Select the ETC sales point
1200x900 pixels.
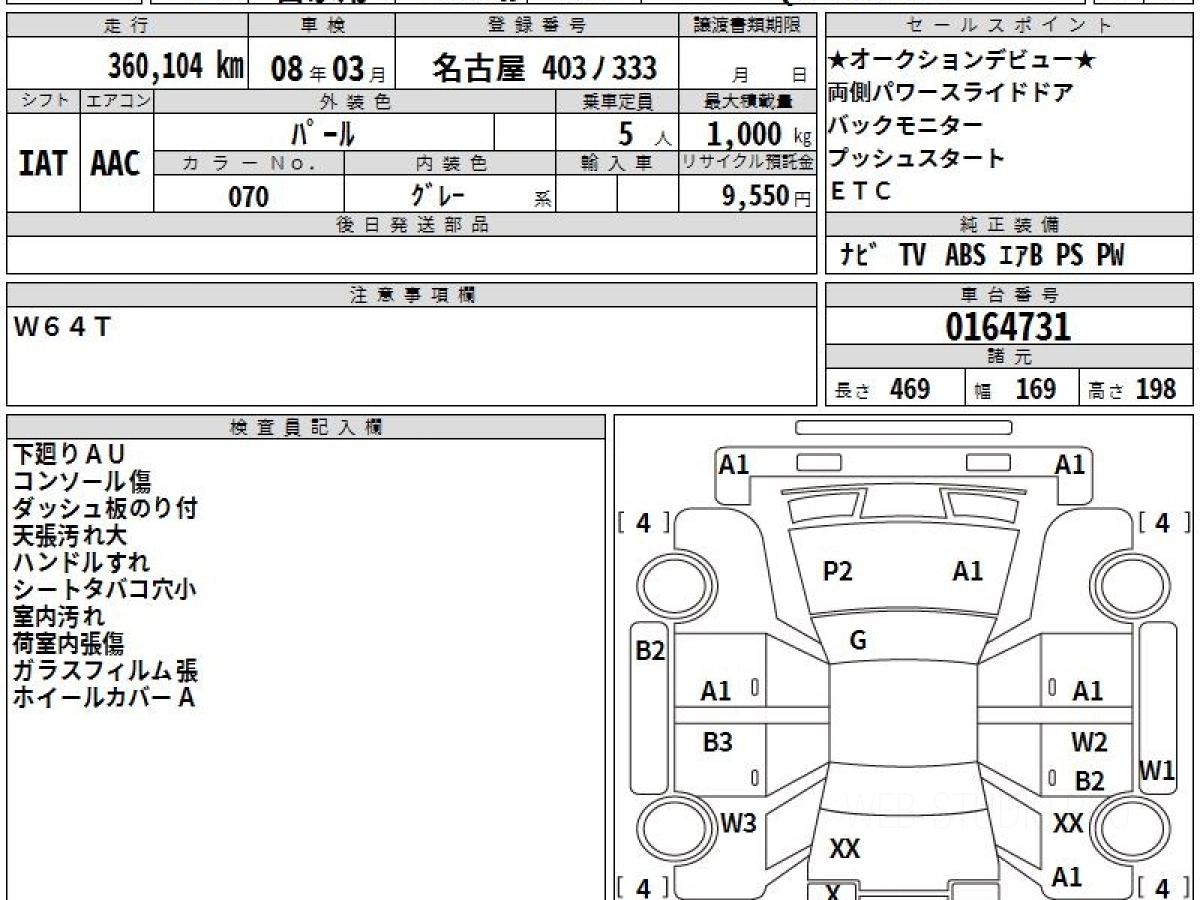[x=861, y=191]
